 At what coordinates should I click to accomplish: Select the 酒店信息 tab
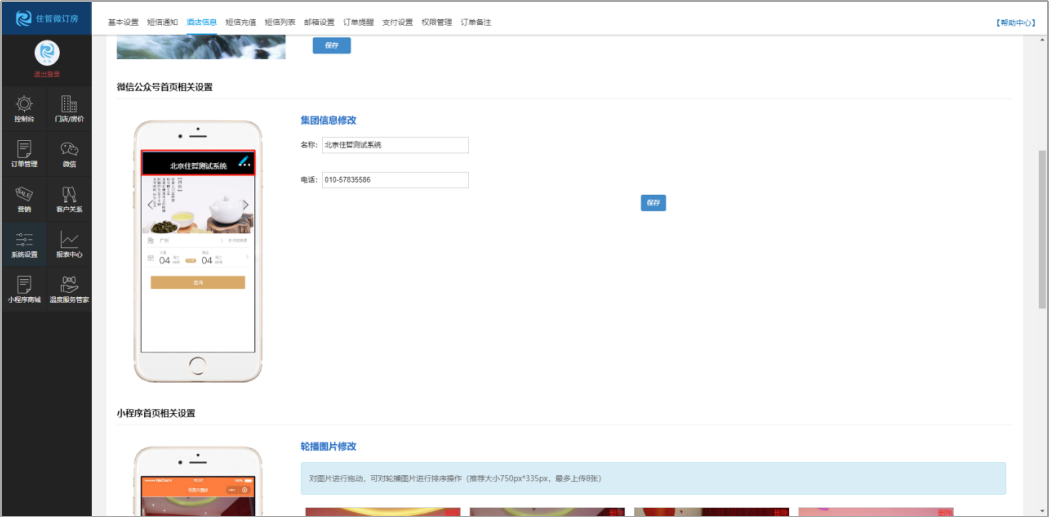click(201, 22)
